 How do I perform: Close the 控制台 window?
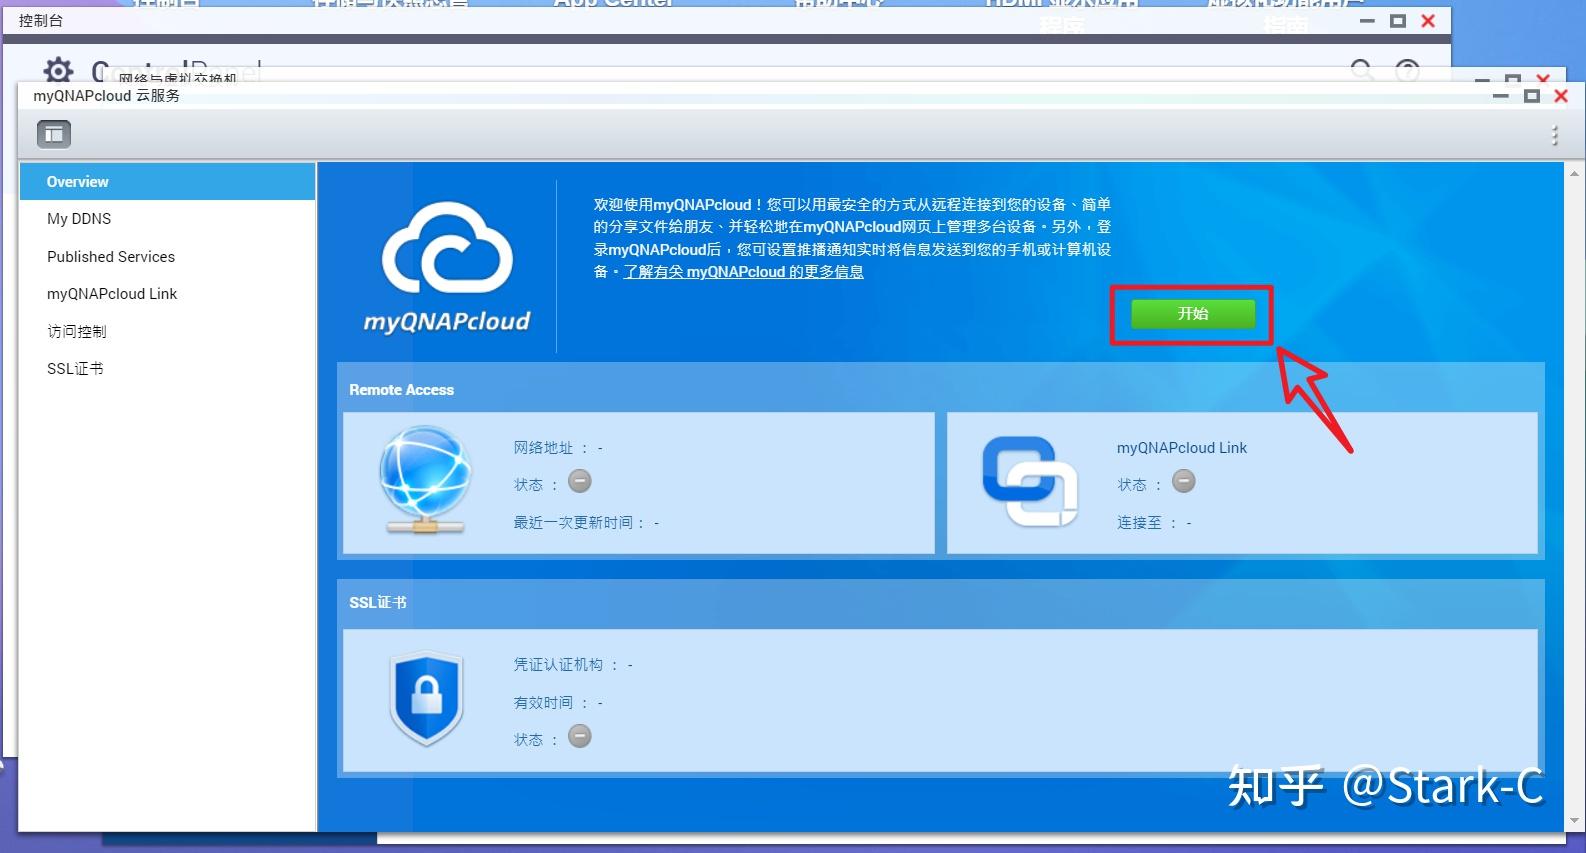pos(1428,21)
